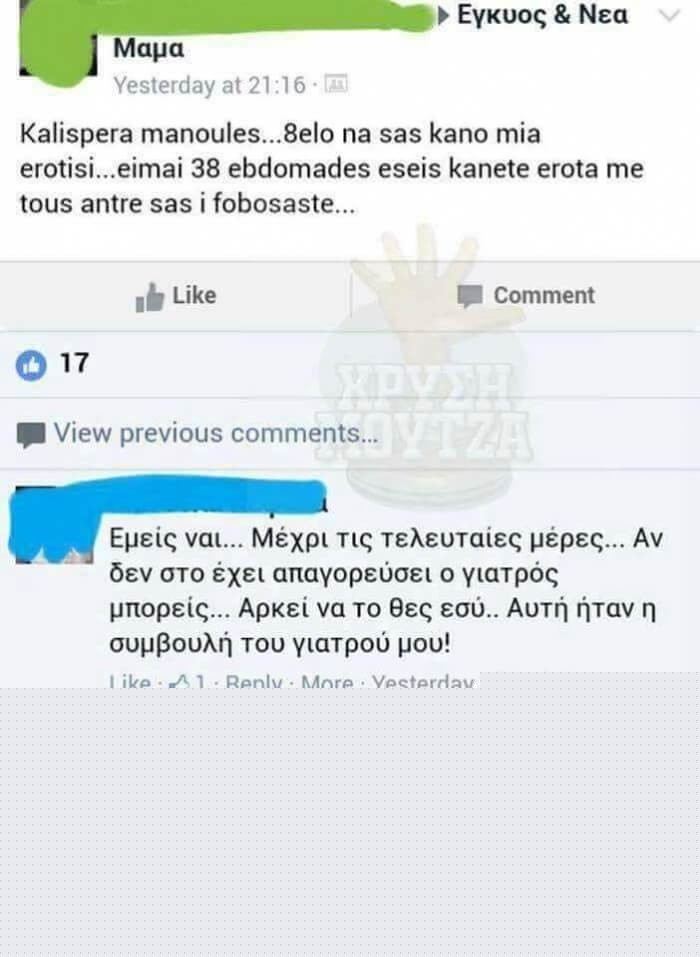Screen dimensions: 700x957
Task: Click the Like text on post
Action: tap(194, 295)
